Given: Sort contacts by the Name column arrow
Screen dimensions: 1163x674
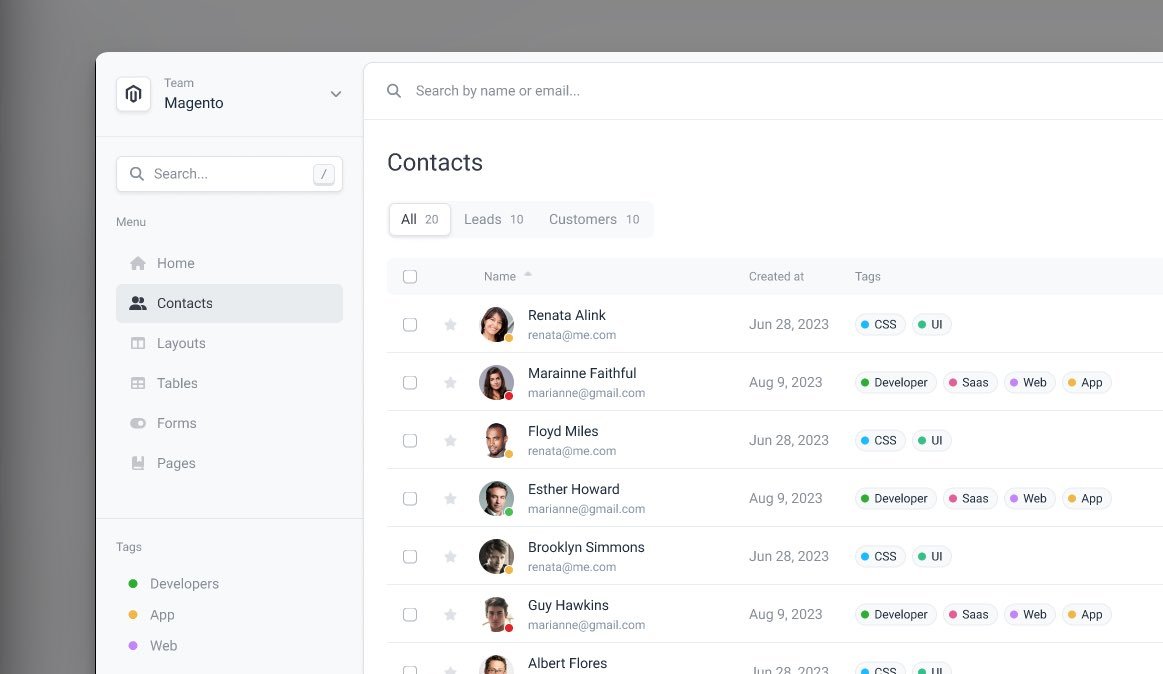Looking at the screenshot, I should click(528, 274).
